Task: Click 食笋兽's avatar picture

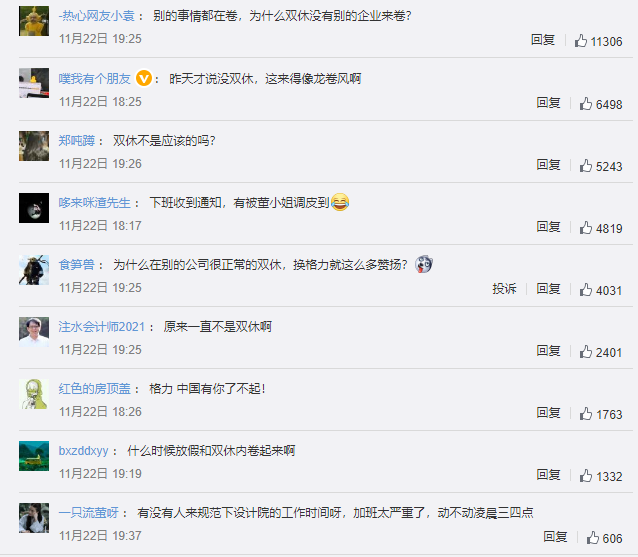Action: [x=34, y=270]
